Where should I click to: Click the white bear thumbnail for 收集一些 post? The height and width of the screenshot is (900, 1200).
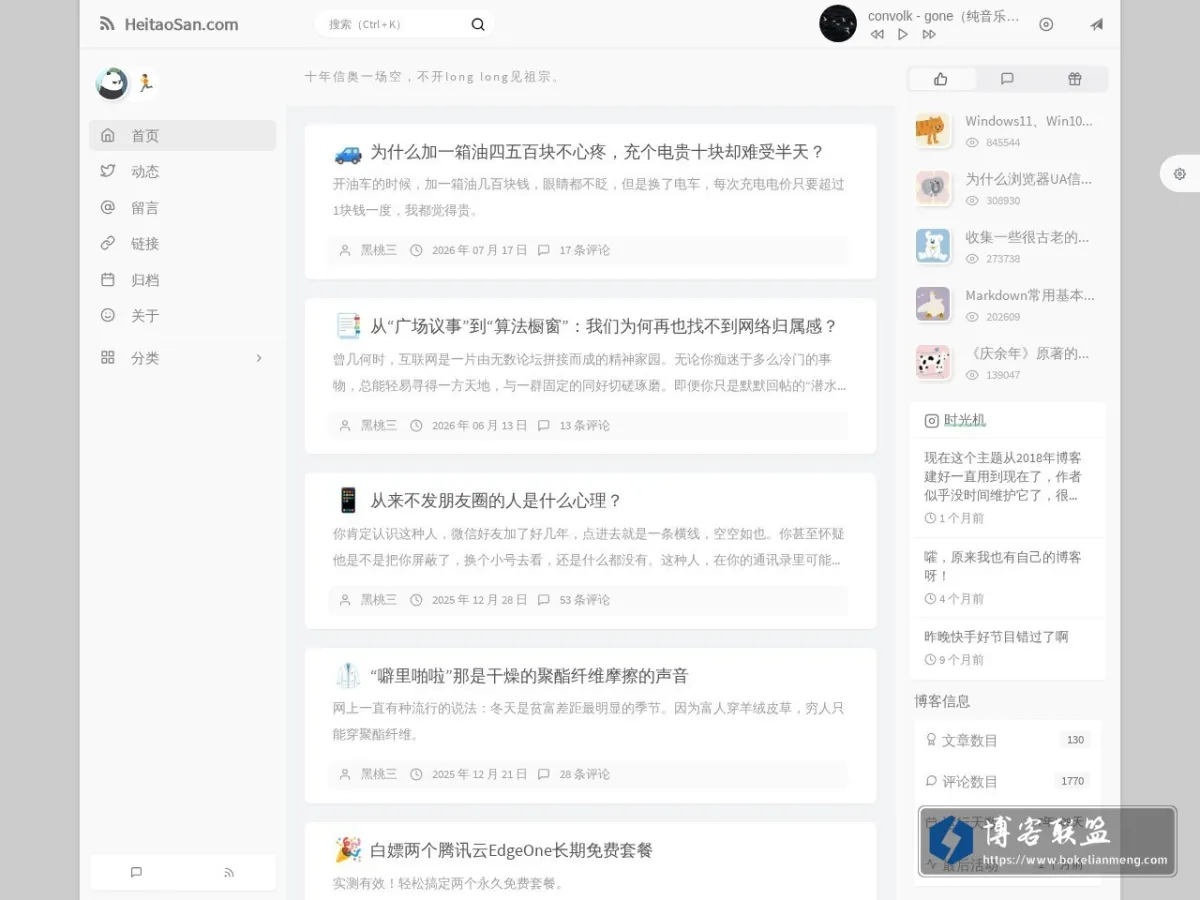pos(933,246)
